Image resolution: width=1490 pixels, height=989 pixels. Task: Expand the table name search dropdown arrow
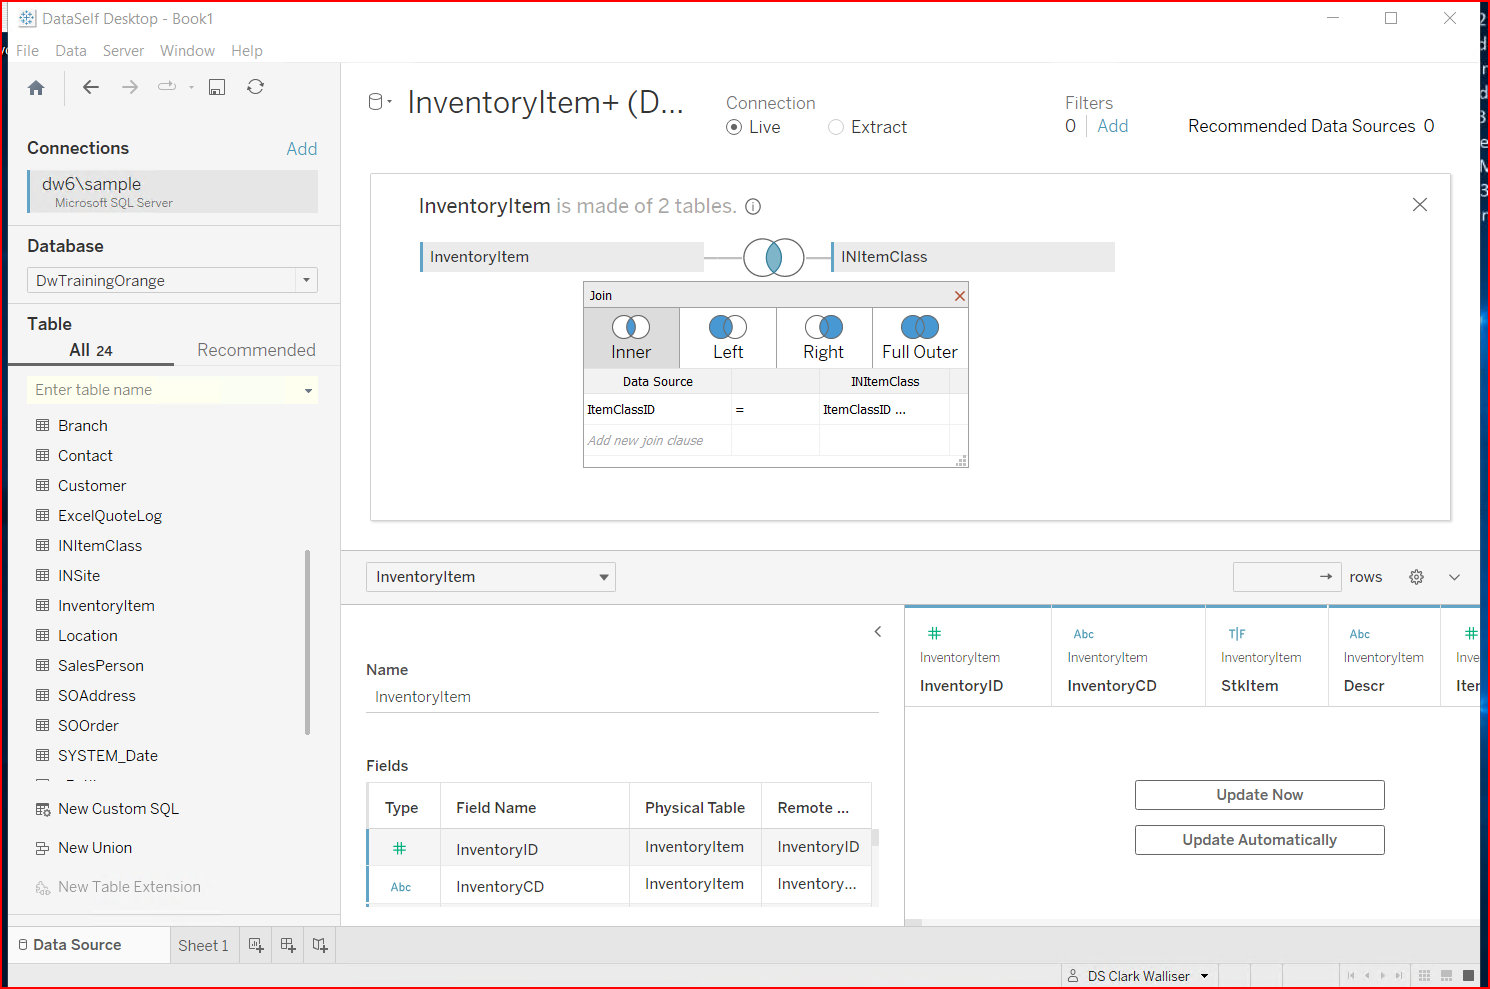308,389
